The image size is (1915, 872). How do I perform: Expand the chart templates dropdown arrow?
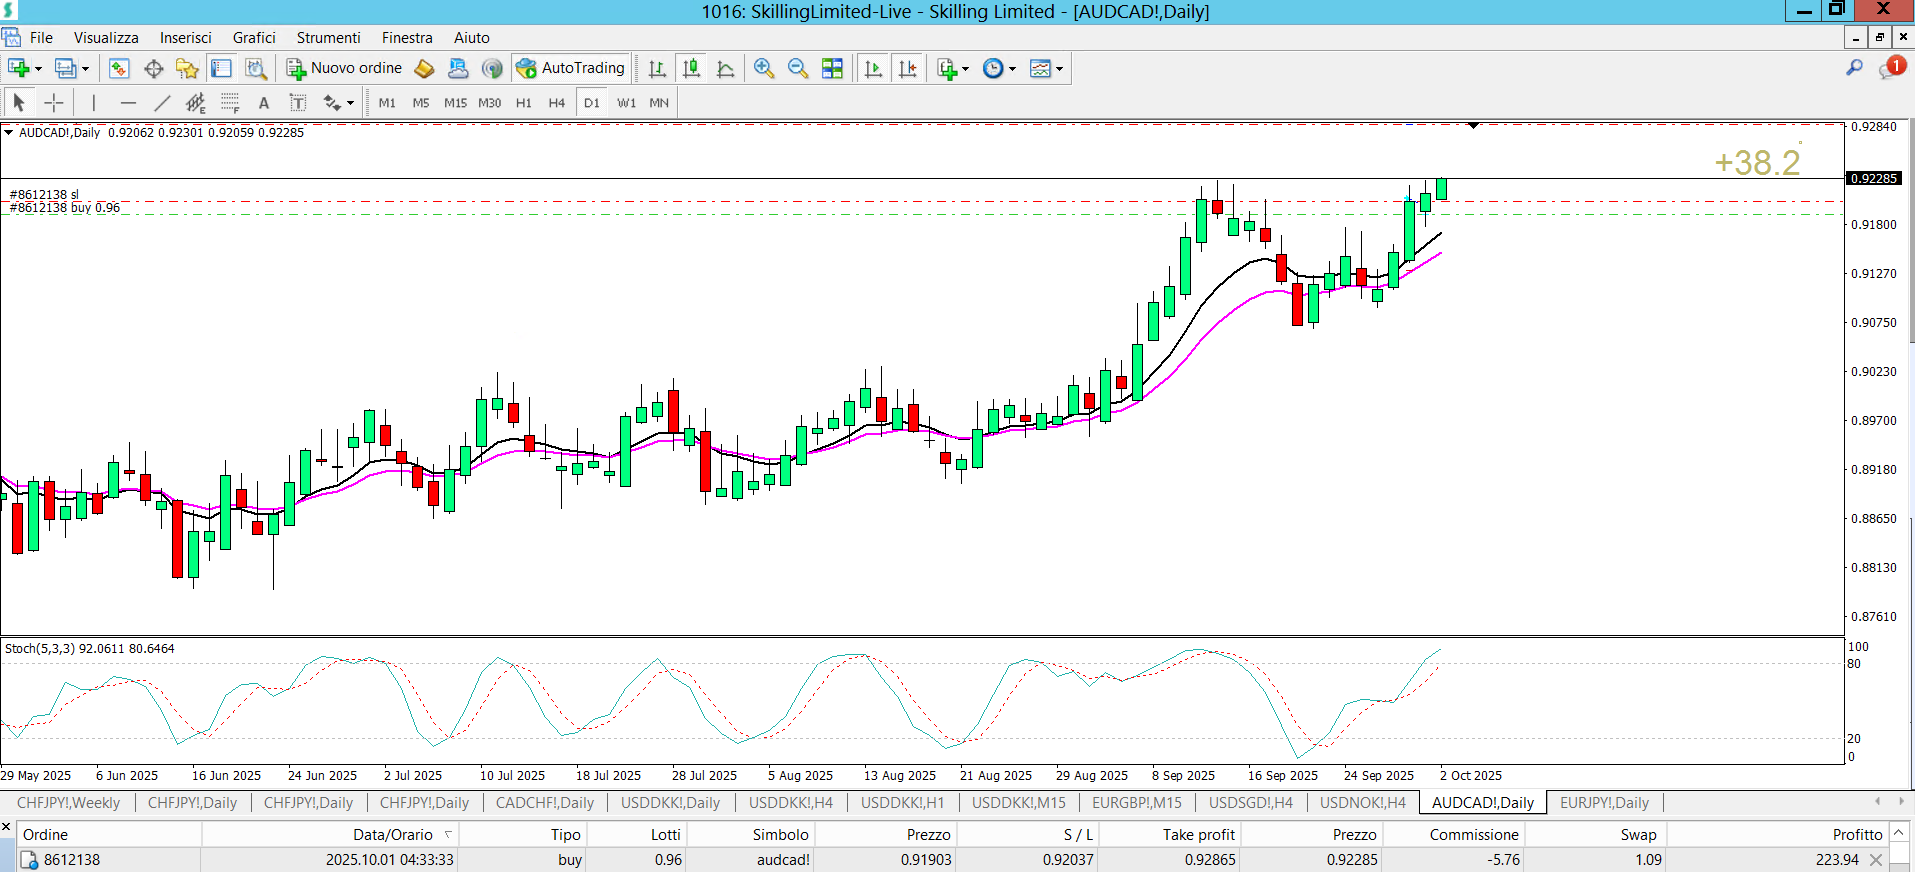click(x=1059, y=69)
